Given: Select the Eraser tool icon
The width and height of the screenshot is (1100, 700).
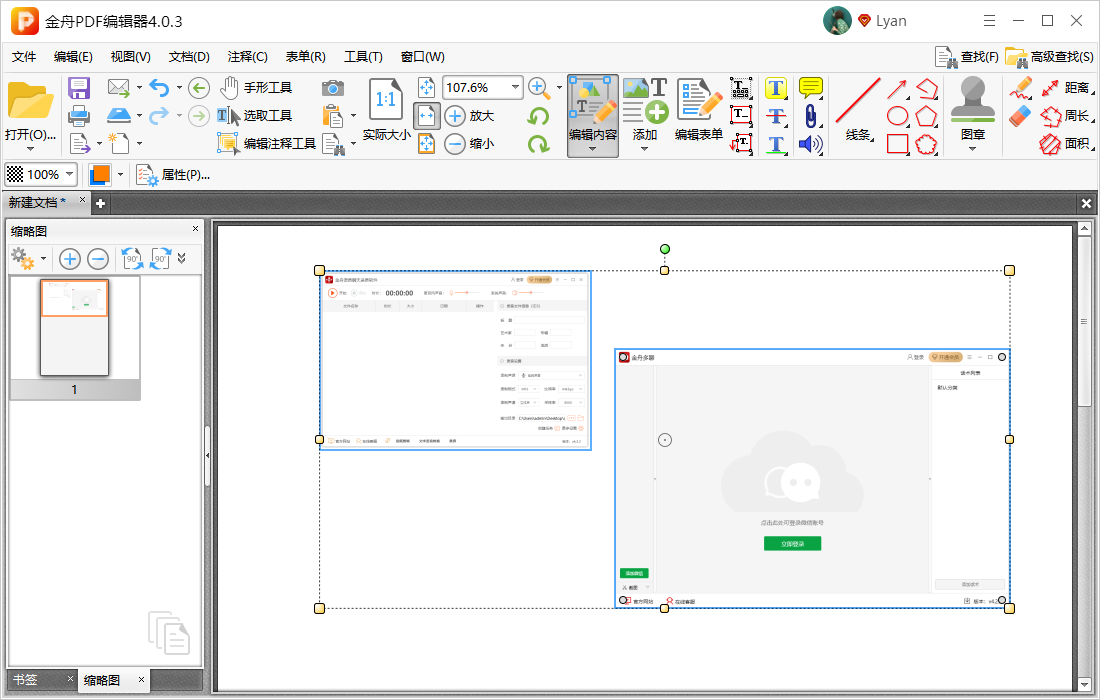Looking at the screenshot, I should tap(1019, 116).
